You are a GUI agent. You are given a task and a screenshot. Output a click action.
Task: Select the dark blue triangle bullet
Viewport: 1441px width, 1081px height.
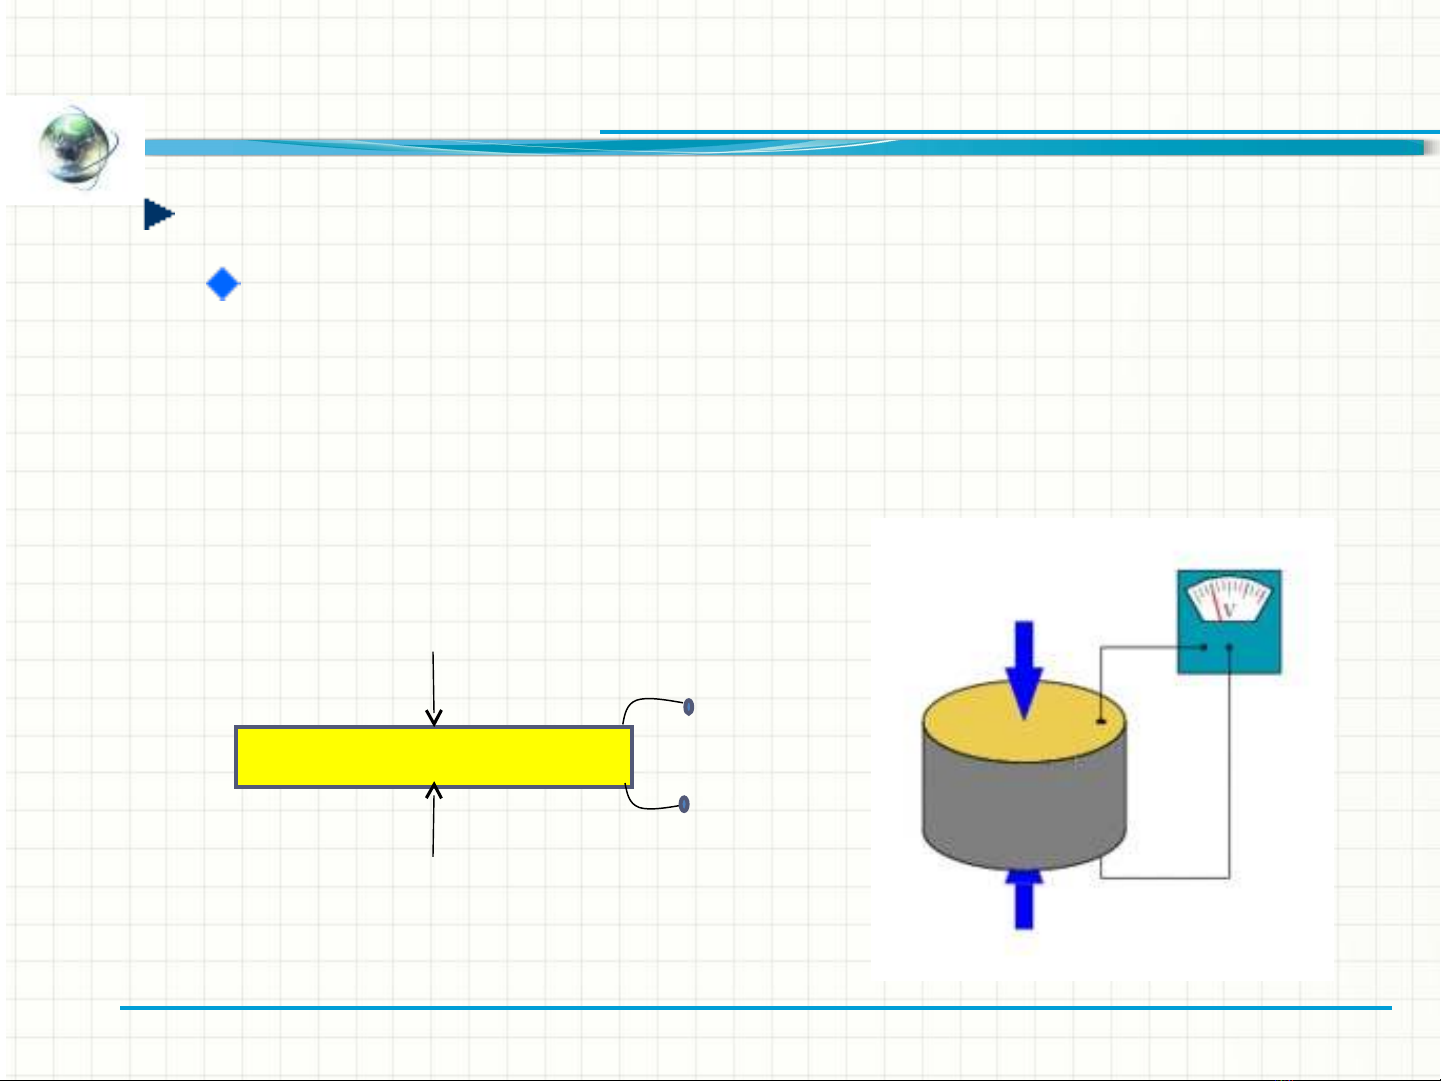158,214
